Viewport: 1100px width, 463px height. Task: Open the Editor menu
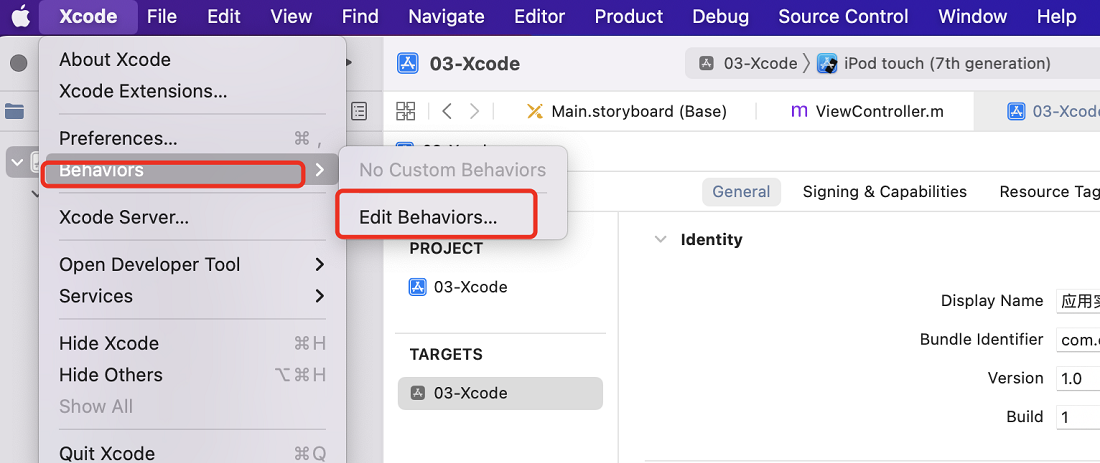(x=539, y=17)
